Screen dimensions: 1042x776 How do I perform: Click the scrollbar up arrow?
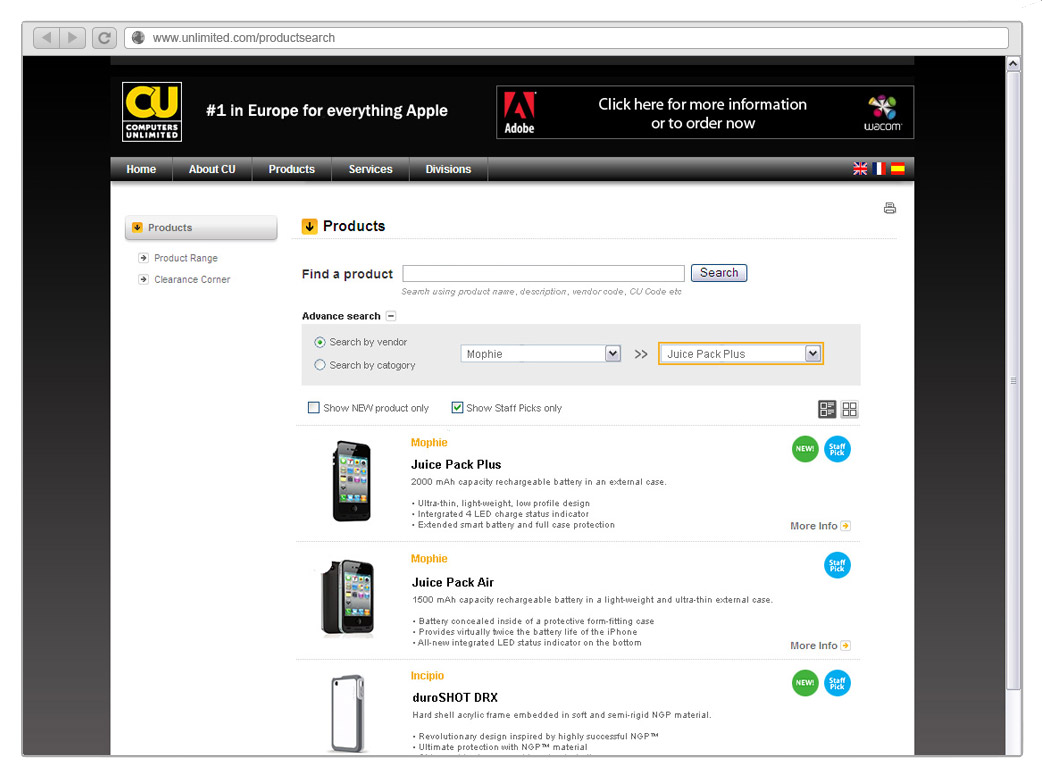pos(1013,64)
